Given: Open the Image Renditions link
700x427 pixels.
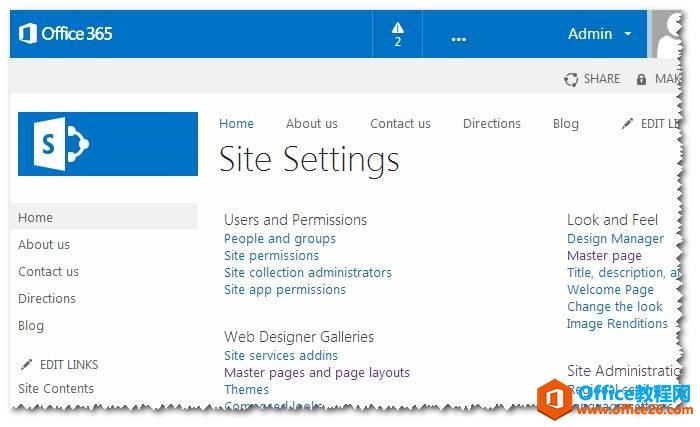Looking at the screenshot, I should 617,324.
